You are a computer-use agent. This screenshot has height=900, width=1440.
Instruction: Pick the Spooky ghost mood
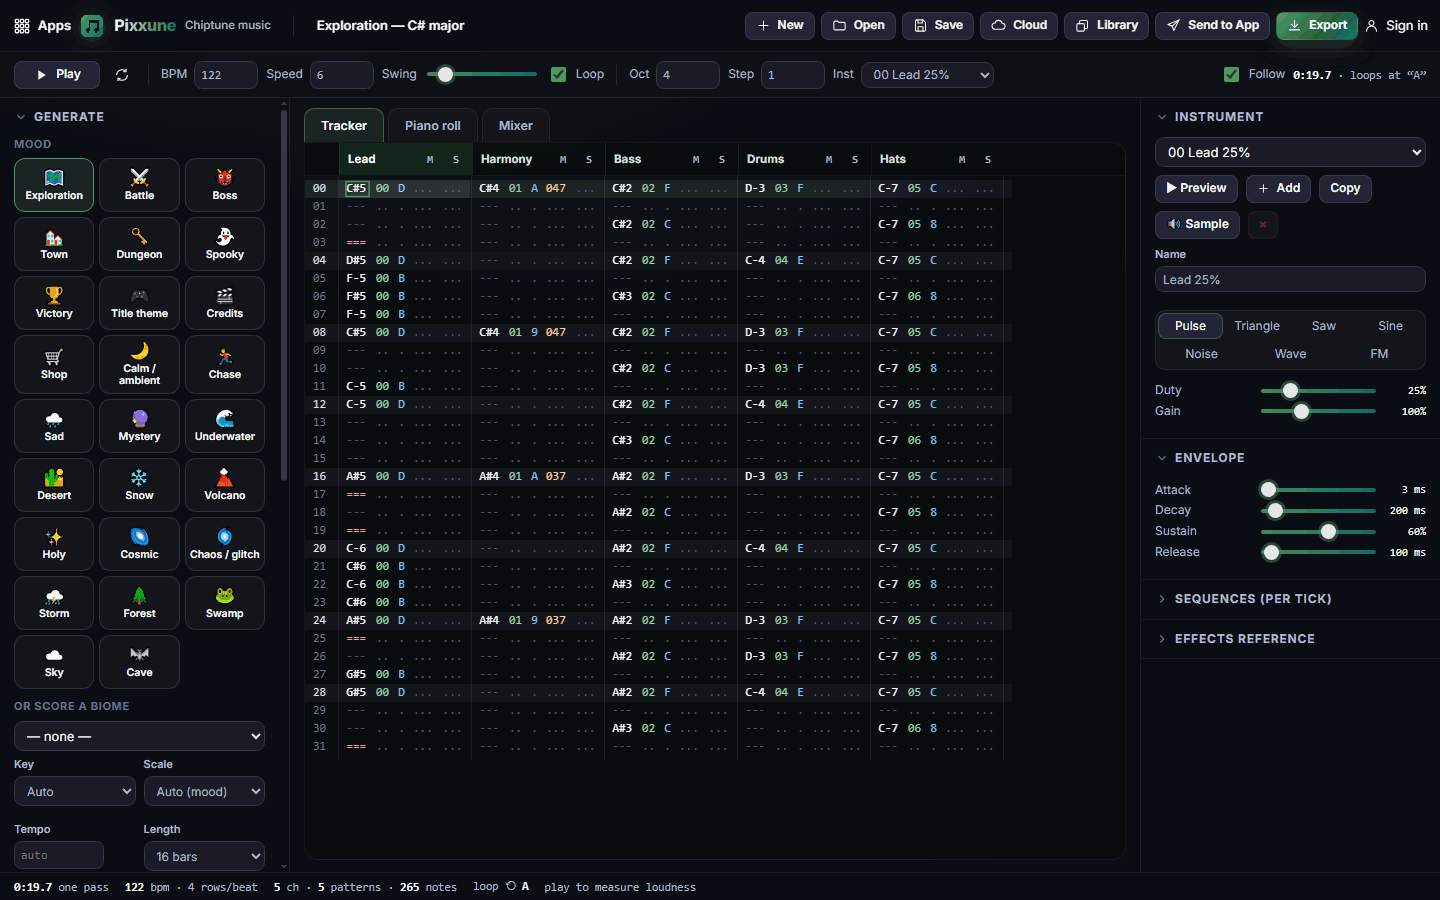click(225, 244)
